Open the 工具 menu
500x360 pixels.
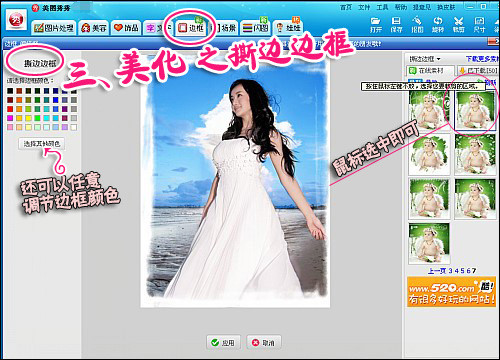coord(383,7)
